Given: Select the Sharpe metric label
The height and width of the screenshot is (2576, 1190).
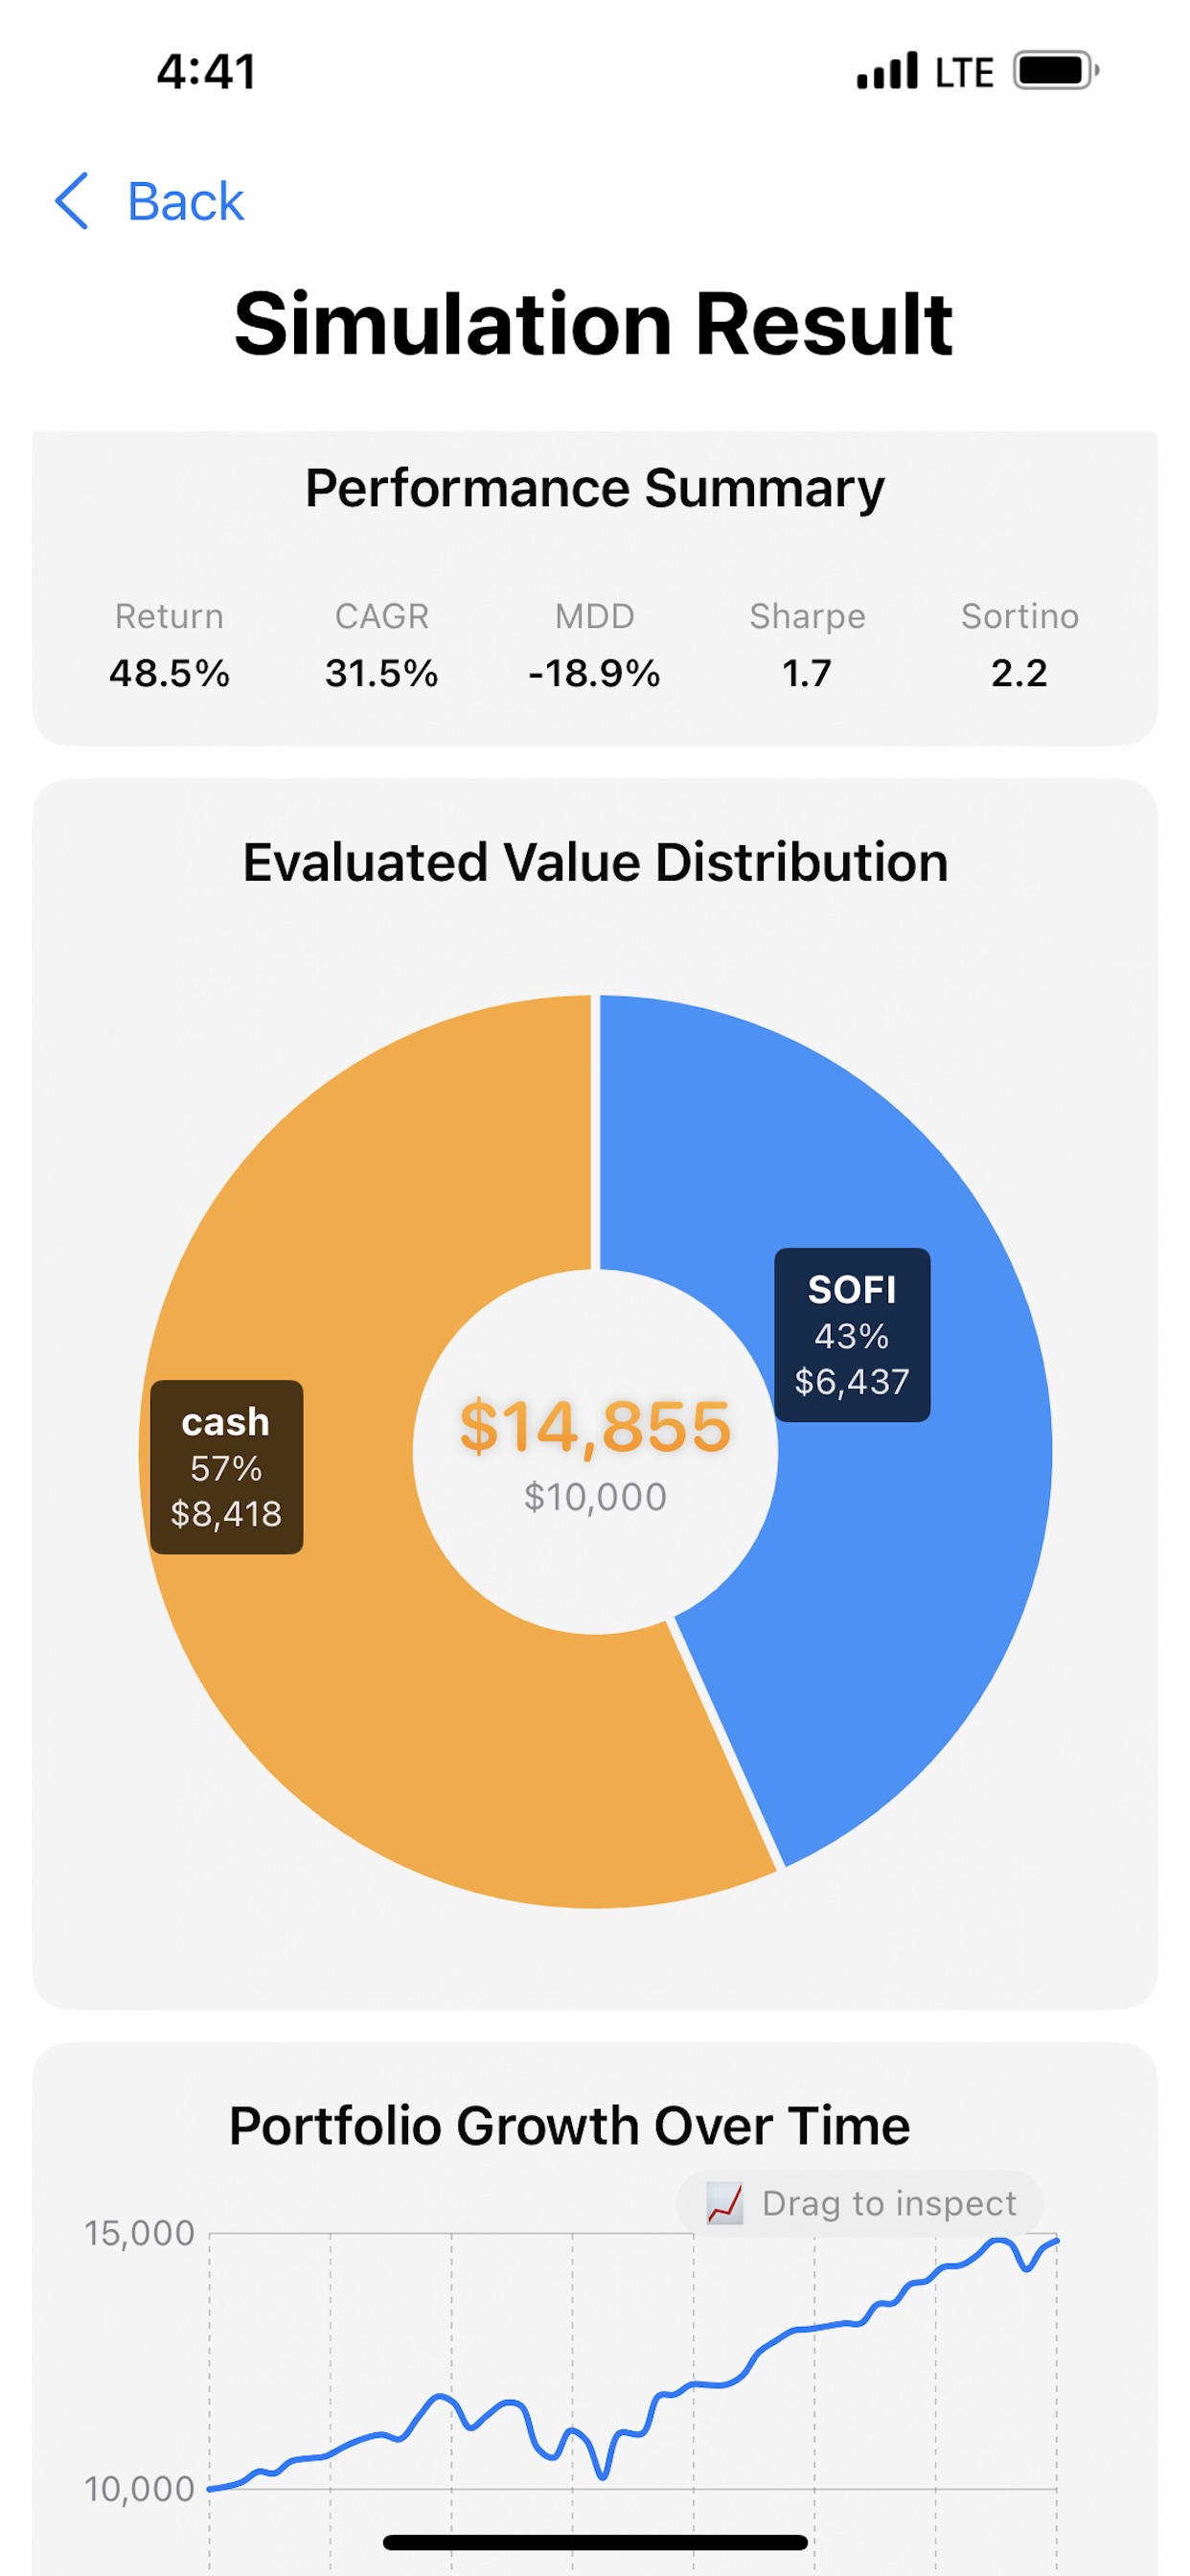Looking at the screenshot, I should tap(807, 617).
